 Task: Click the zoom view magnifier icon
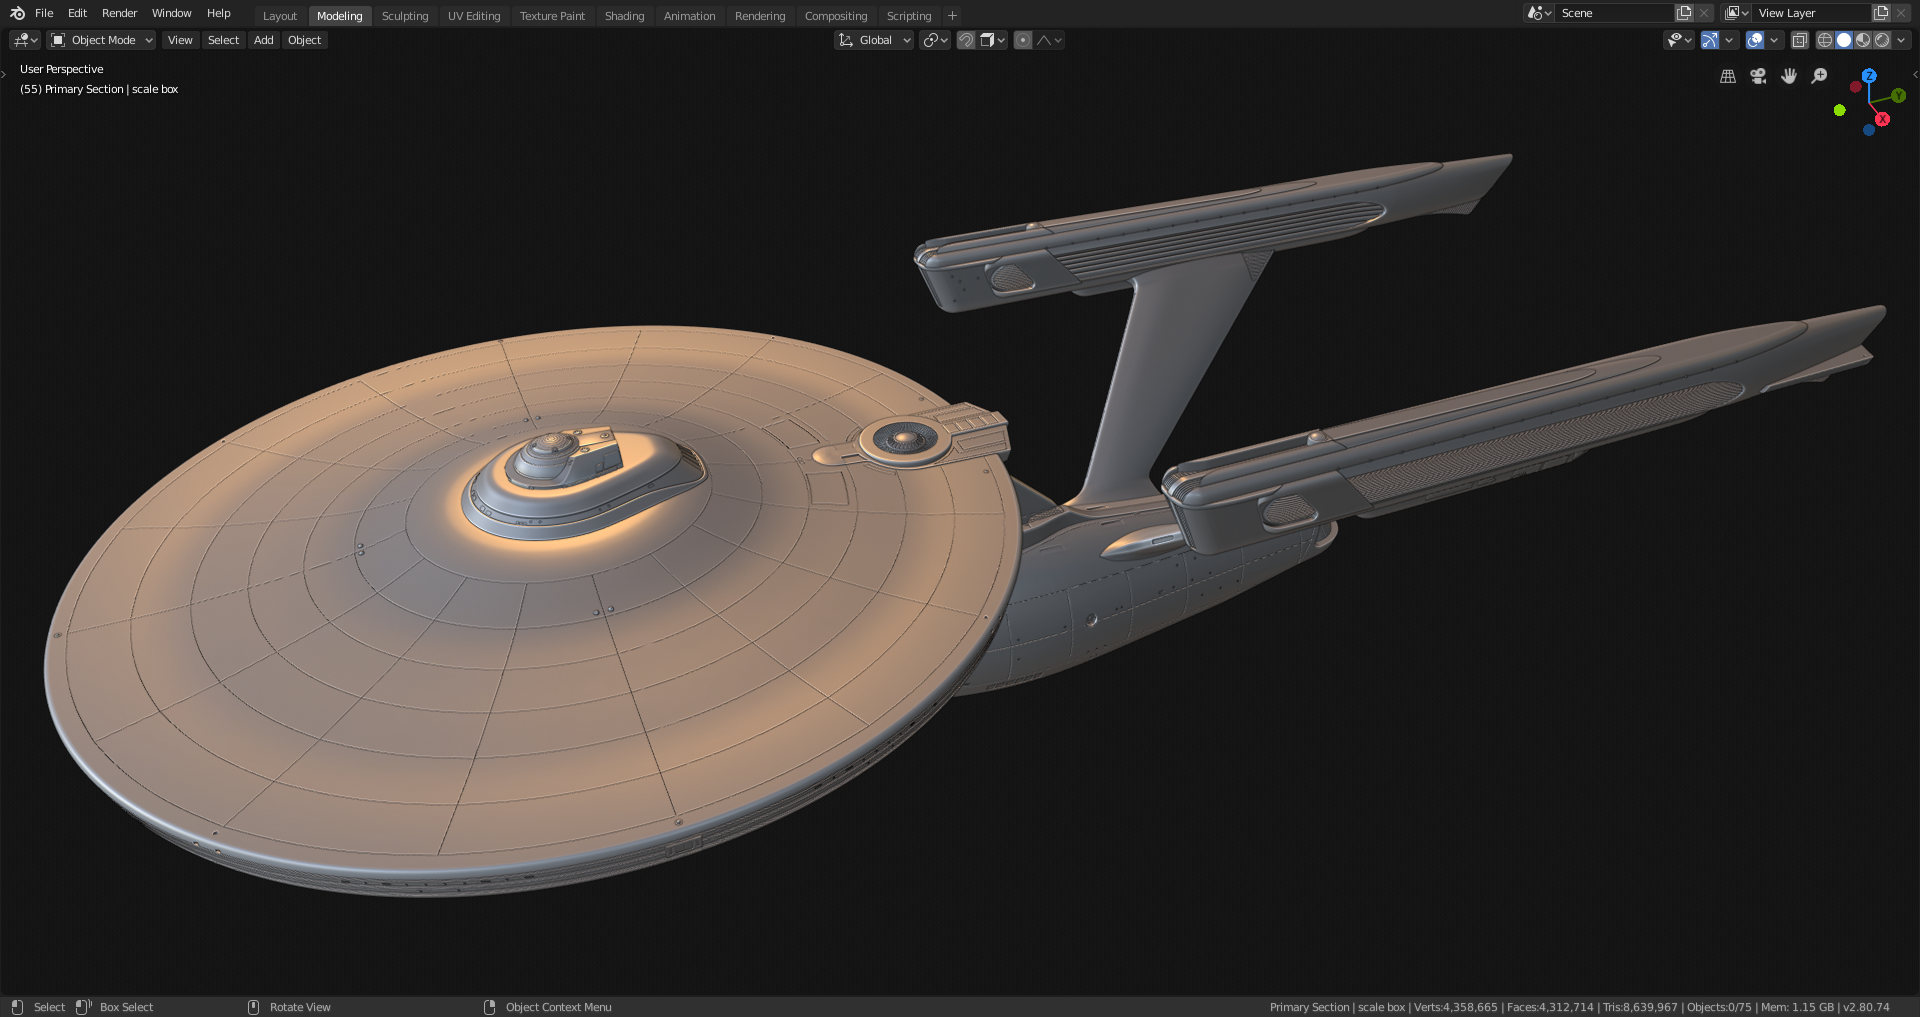(x=1820, y=76)
